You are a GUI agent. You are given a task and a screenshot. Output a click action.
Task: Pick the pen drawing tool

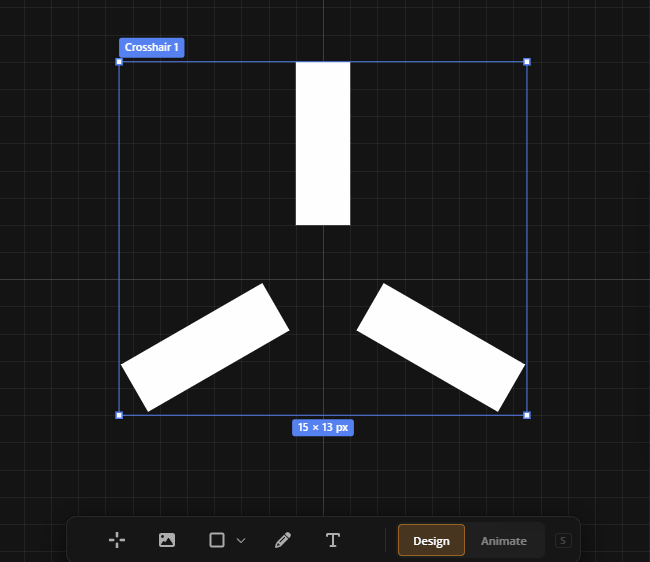(x=283, y=540)
